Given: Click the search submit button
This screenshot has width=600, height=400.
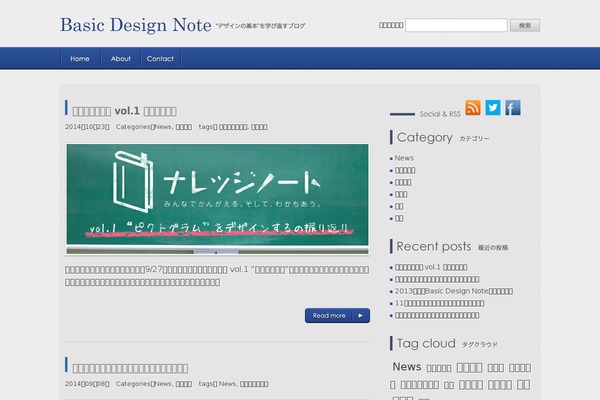Looking at the screenshot, I should click(x=525, y=25).
